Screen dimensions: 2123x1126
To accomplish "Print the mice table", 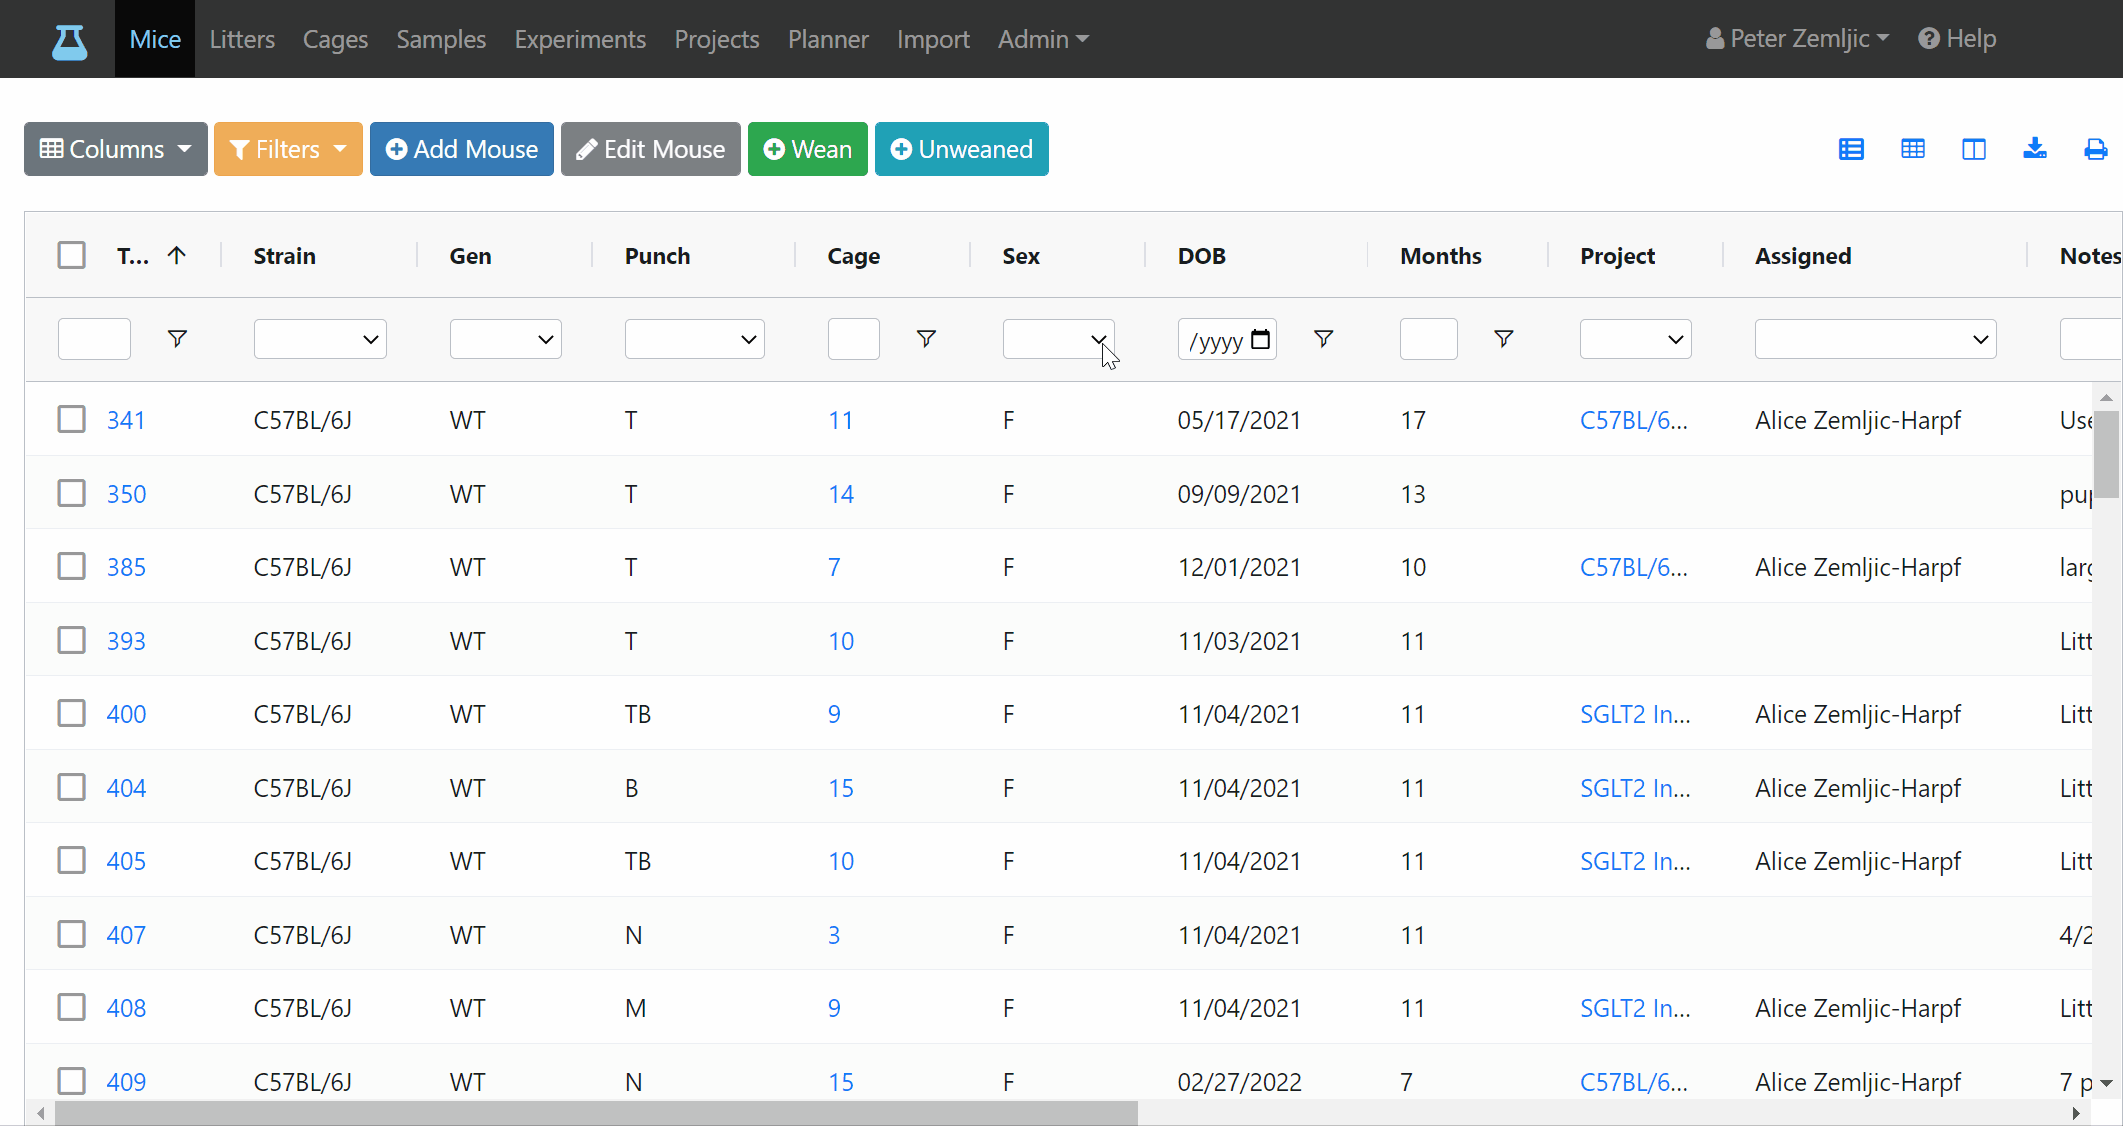I will (x=2095, y=149).
